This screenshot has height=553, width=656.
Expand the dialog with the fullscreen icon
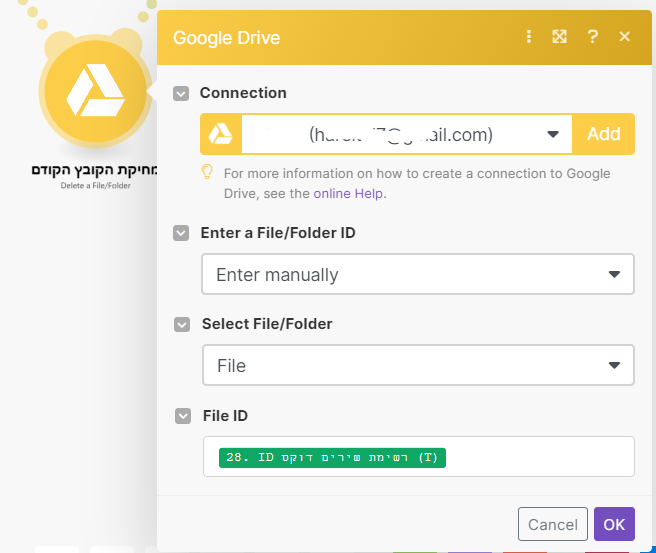pyautogui.click(x=559, y=37)
